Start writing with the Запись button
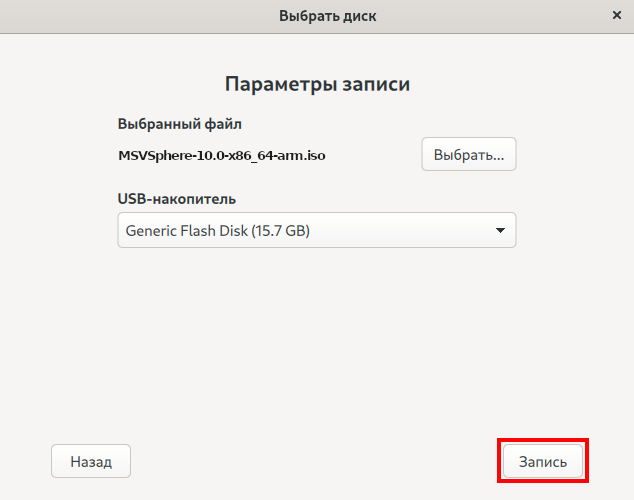Image resolution: width=634 pixels, height=500 pixels. coord(543,461)
